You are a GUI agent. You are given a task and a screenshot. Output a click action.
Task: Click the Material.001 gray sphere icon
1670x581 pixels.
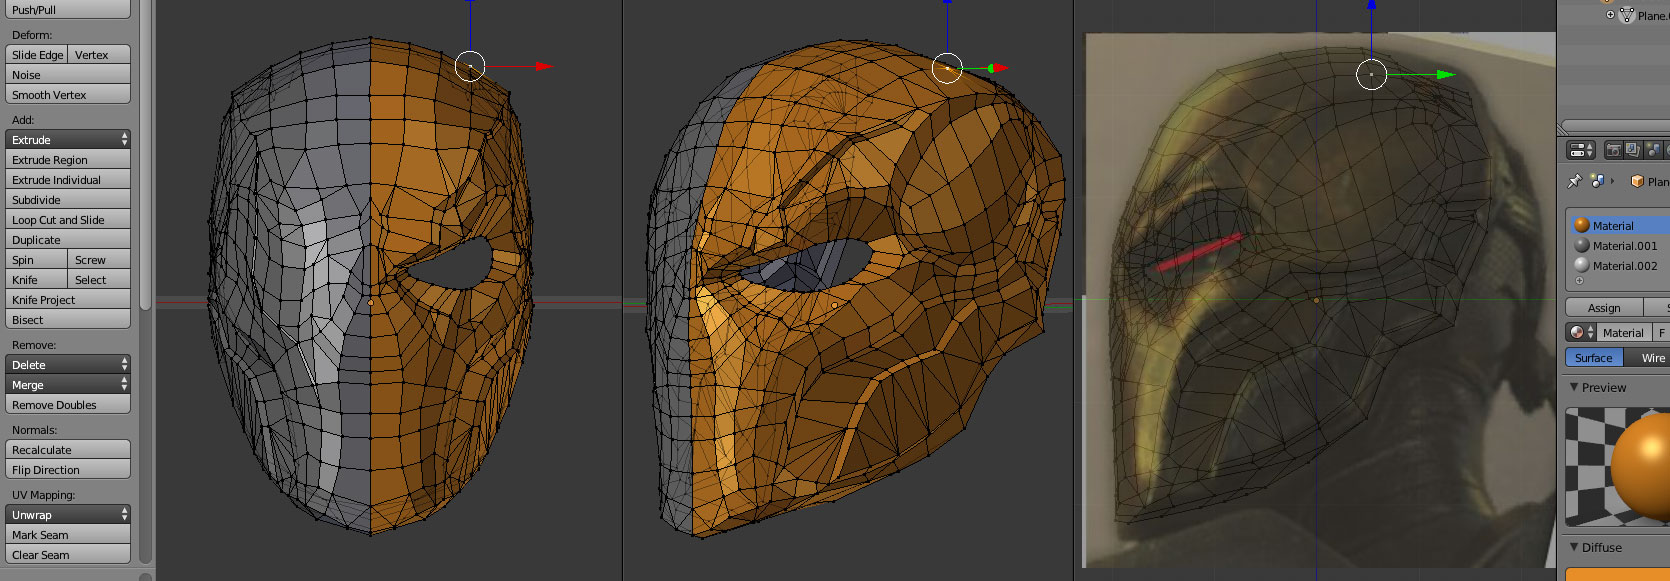coord(1582,245)
